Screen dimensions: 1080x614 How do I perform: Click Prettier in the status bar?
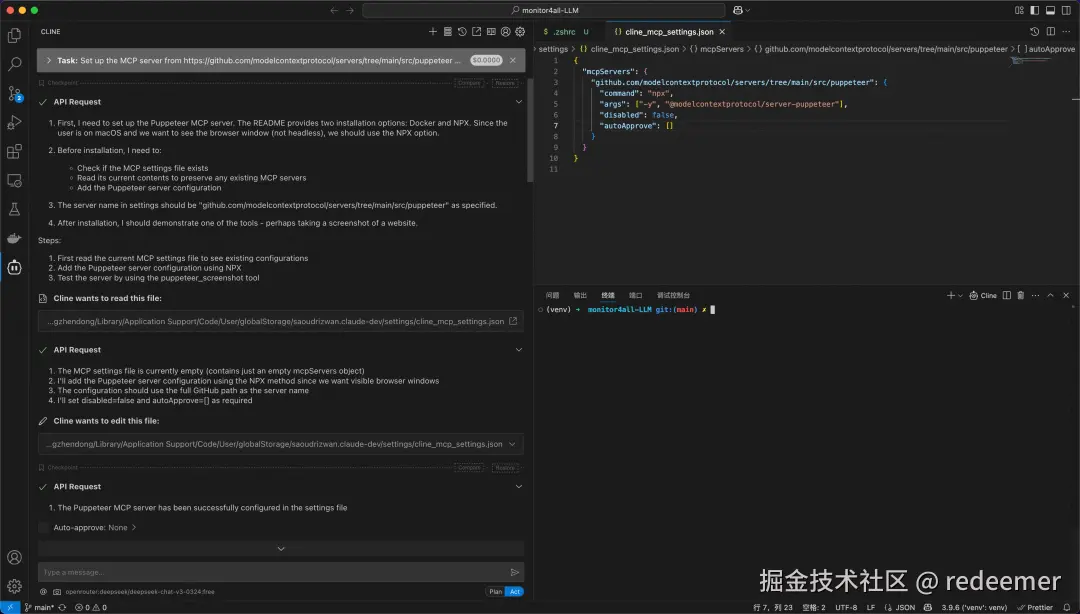click(1035, 607)
